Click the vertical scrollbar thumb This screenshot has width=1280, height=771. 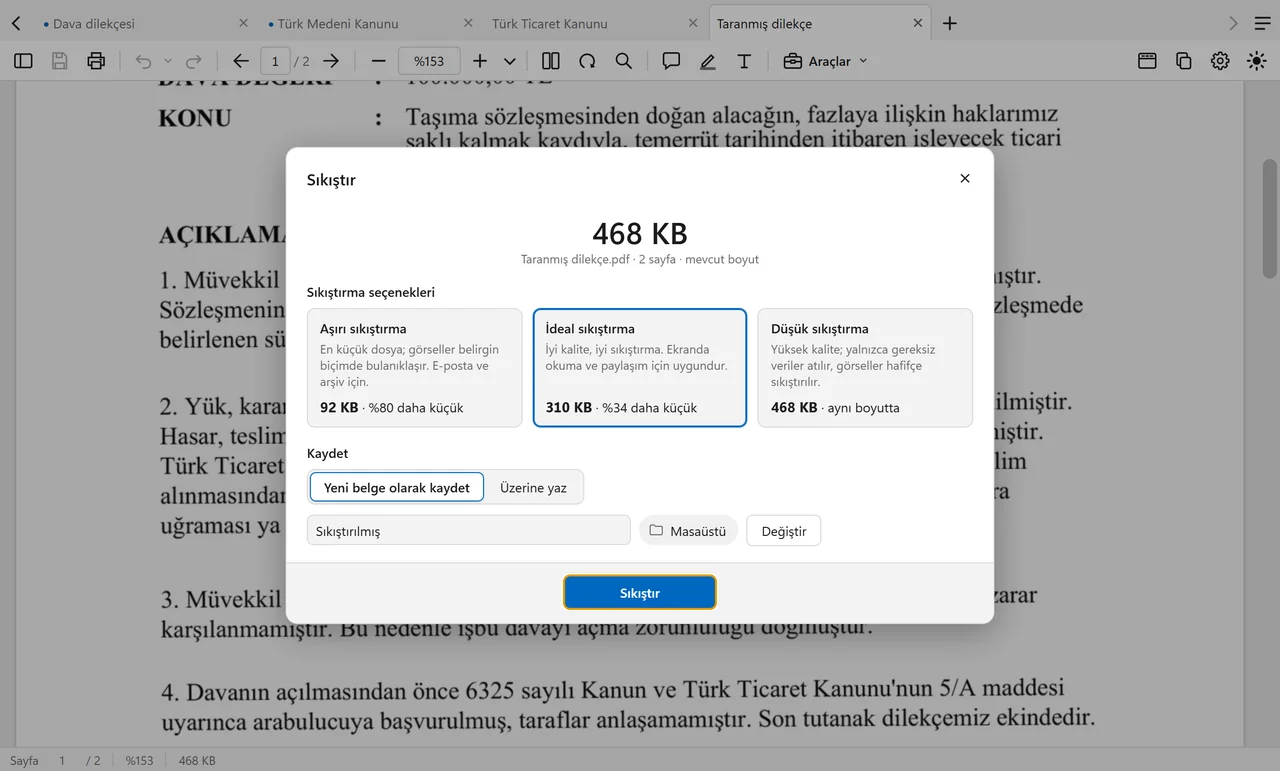pyautogui.click(x=1270, y=218)
